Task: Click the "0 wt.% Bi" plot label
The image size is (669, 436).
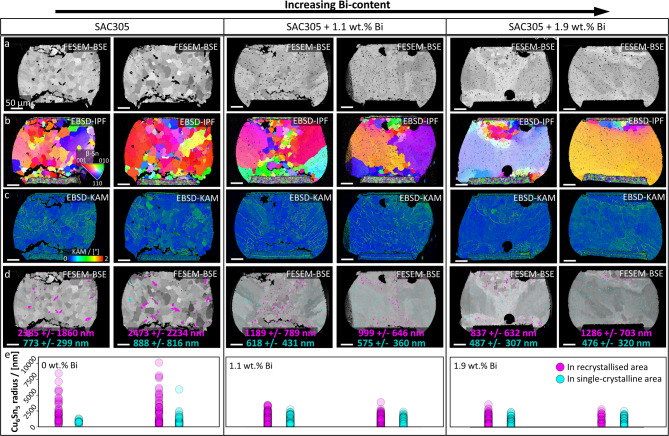Action: coord(59,366)
